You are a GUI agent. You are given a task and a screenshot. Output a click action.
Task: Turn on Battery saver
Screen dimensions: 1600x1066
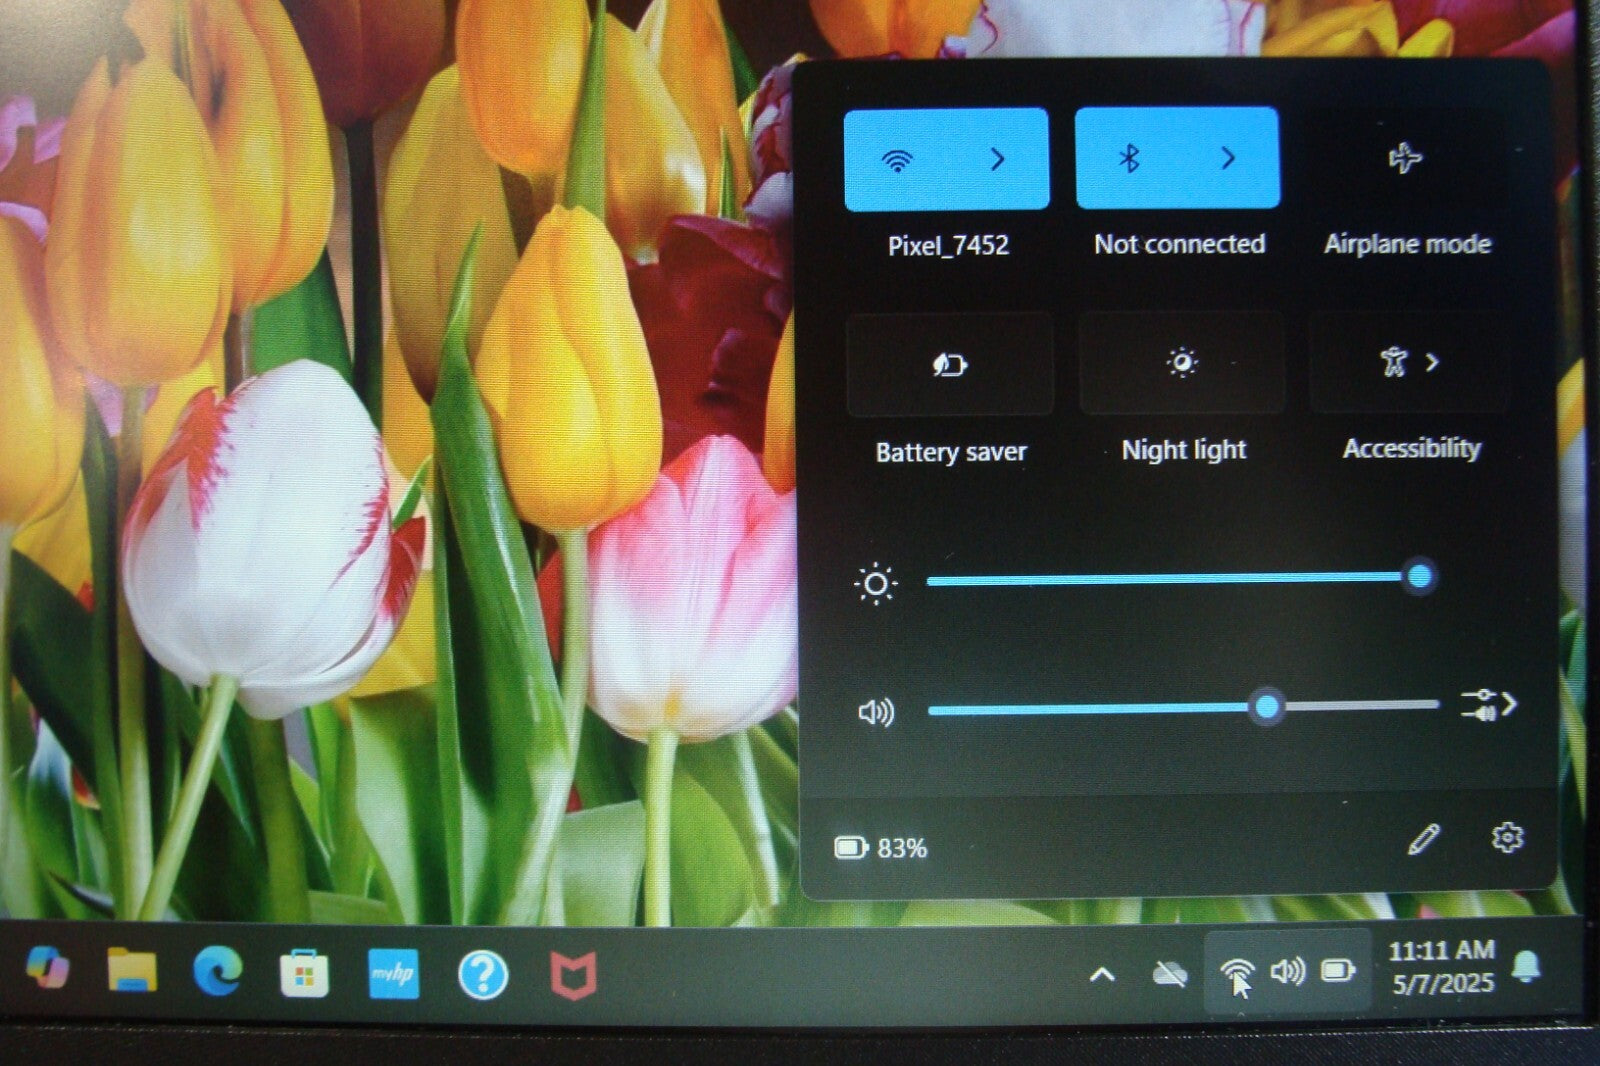[949, 365]
